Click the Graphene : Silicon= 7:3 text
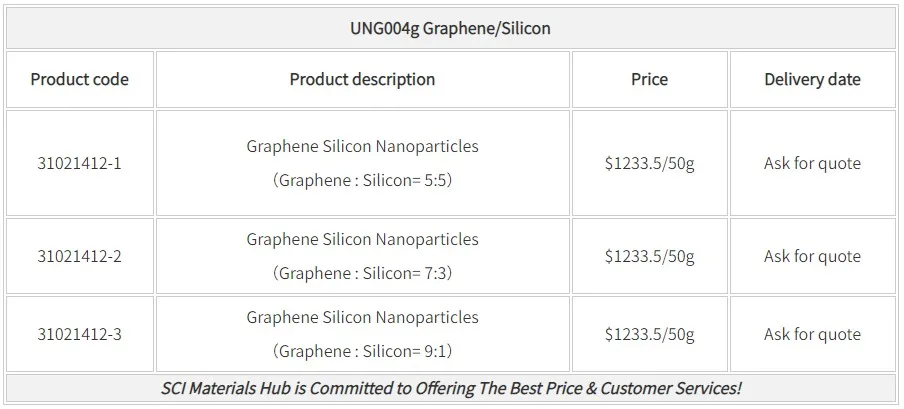904x409 pixels. 362,273
